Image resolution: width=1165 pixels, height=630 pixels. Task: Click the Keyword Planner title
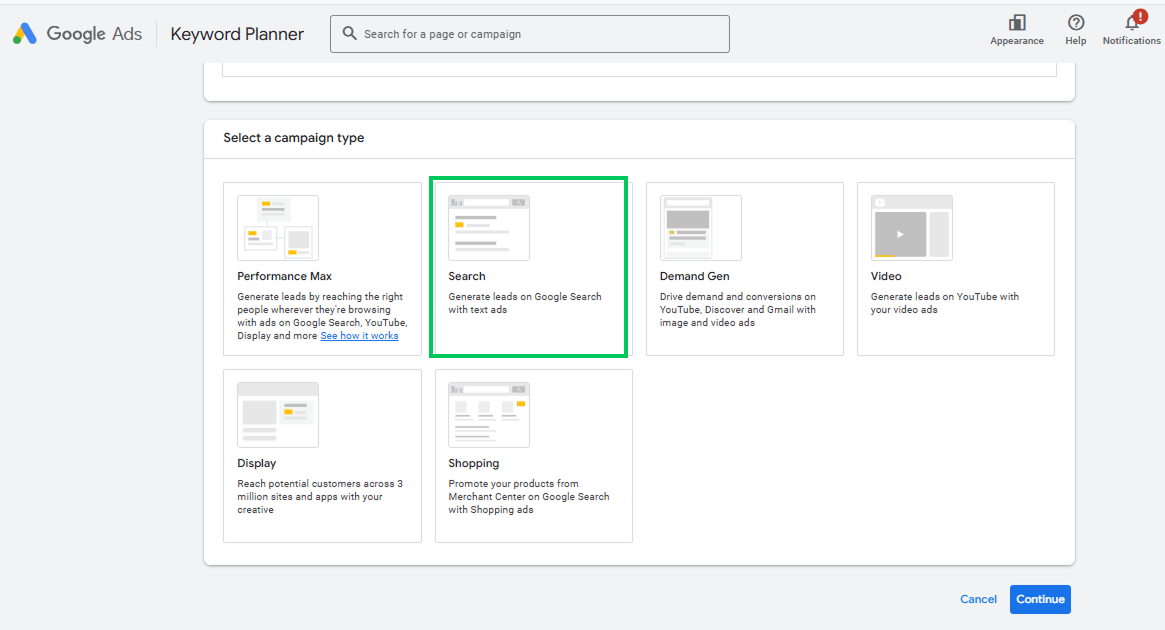click(x=237, y=34)
